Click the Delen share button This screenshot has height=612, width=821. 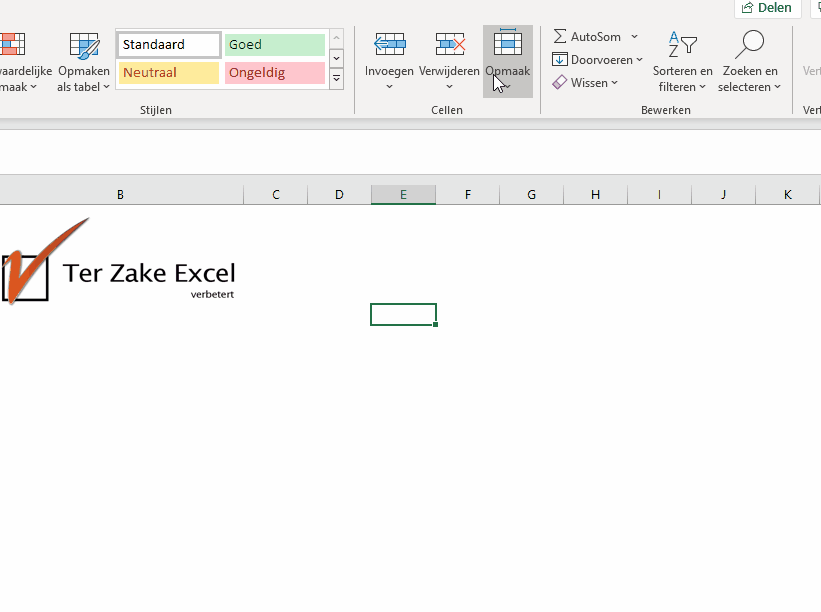point(768,8)
